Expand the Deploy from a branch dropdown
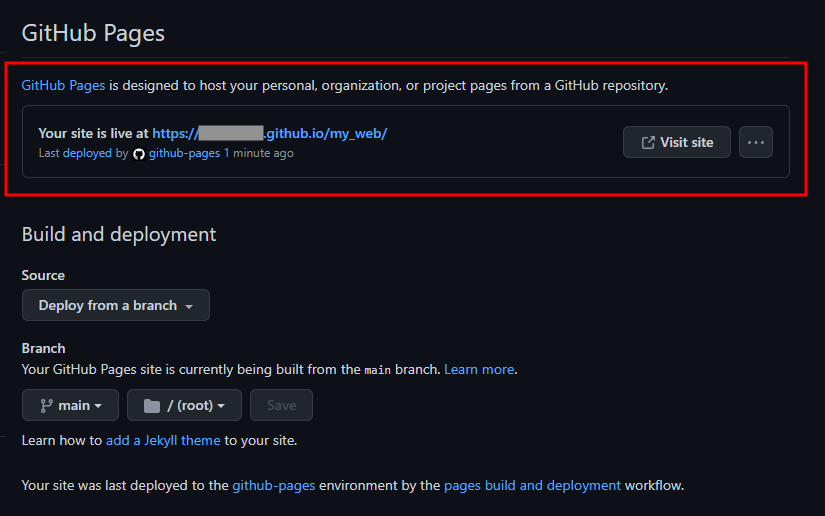 pyautogui.click(x=116, y=305)
